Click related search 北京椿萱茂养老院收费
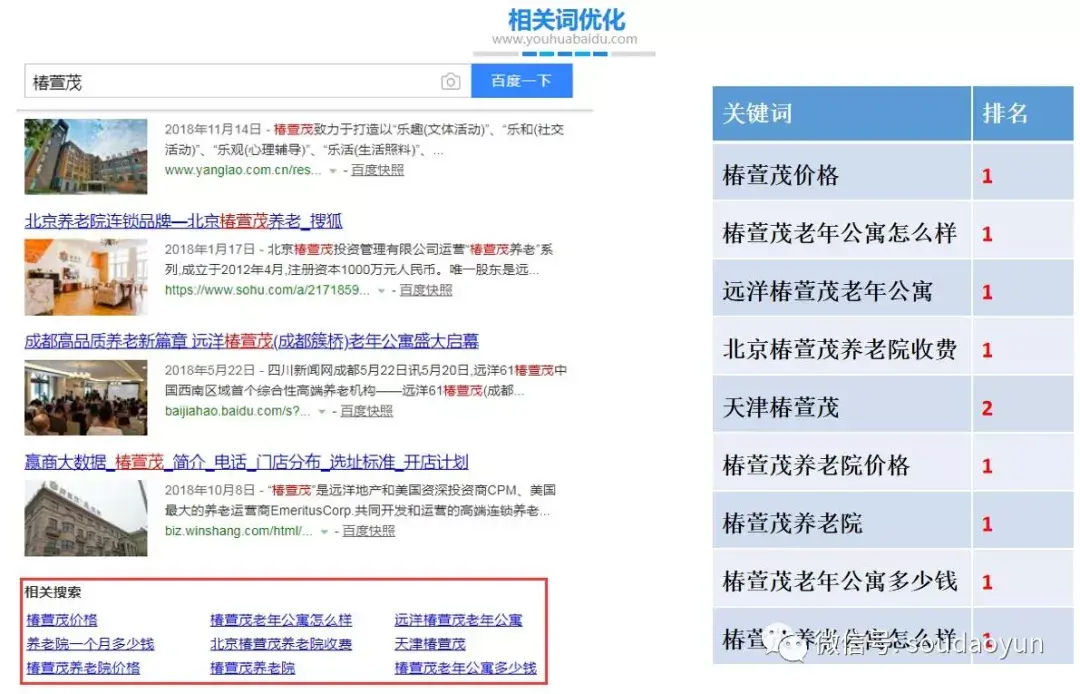 281,644
